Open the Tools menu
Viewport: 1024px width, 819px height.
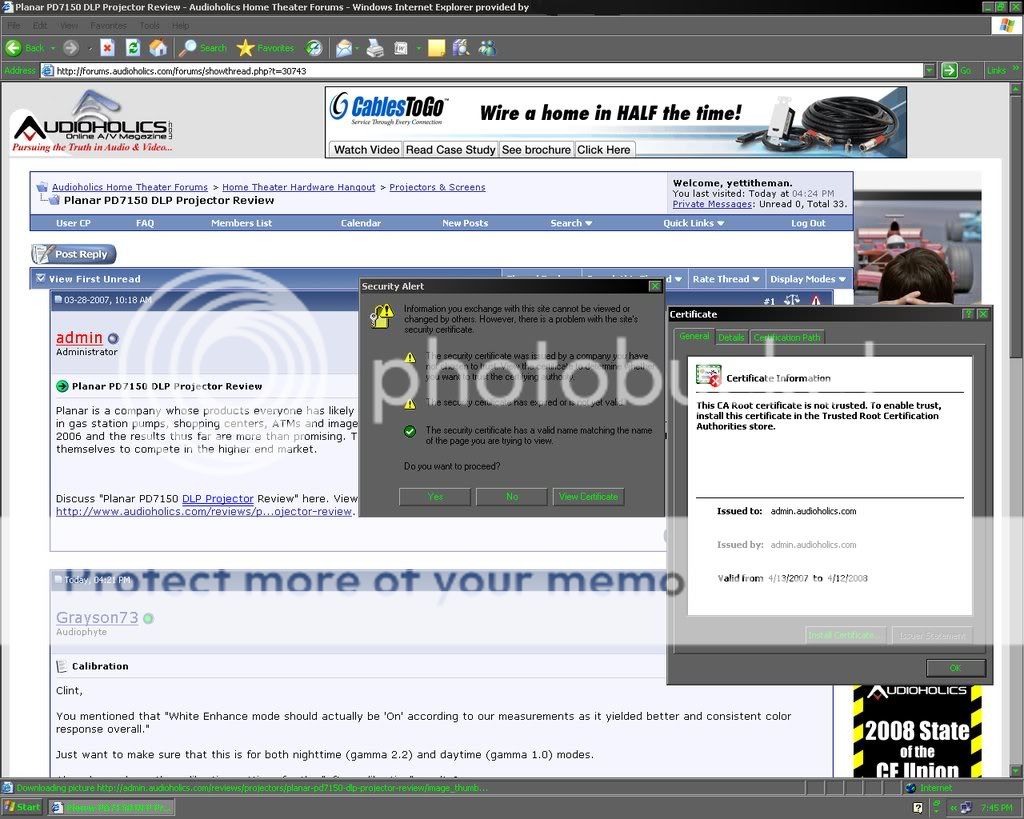[x=150, y=25]
